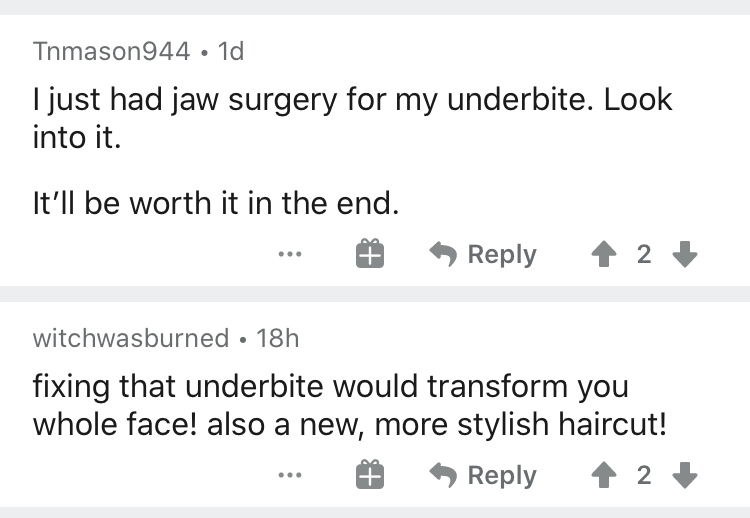Upvote the comment by witchwasburned

click(x=604, y=475)
